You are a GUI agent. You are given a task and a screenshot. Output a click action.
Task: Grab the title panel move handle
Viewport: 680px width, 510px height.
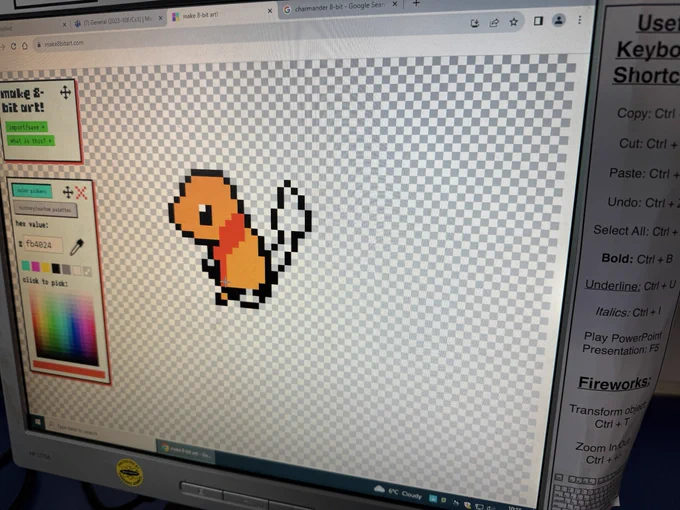click(x=65, y=92)
